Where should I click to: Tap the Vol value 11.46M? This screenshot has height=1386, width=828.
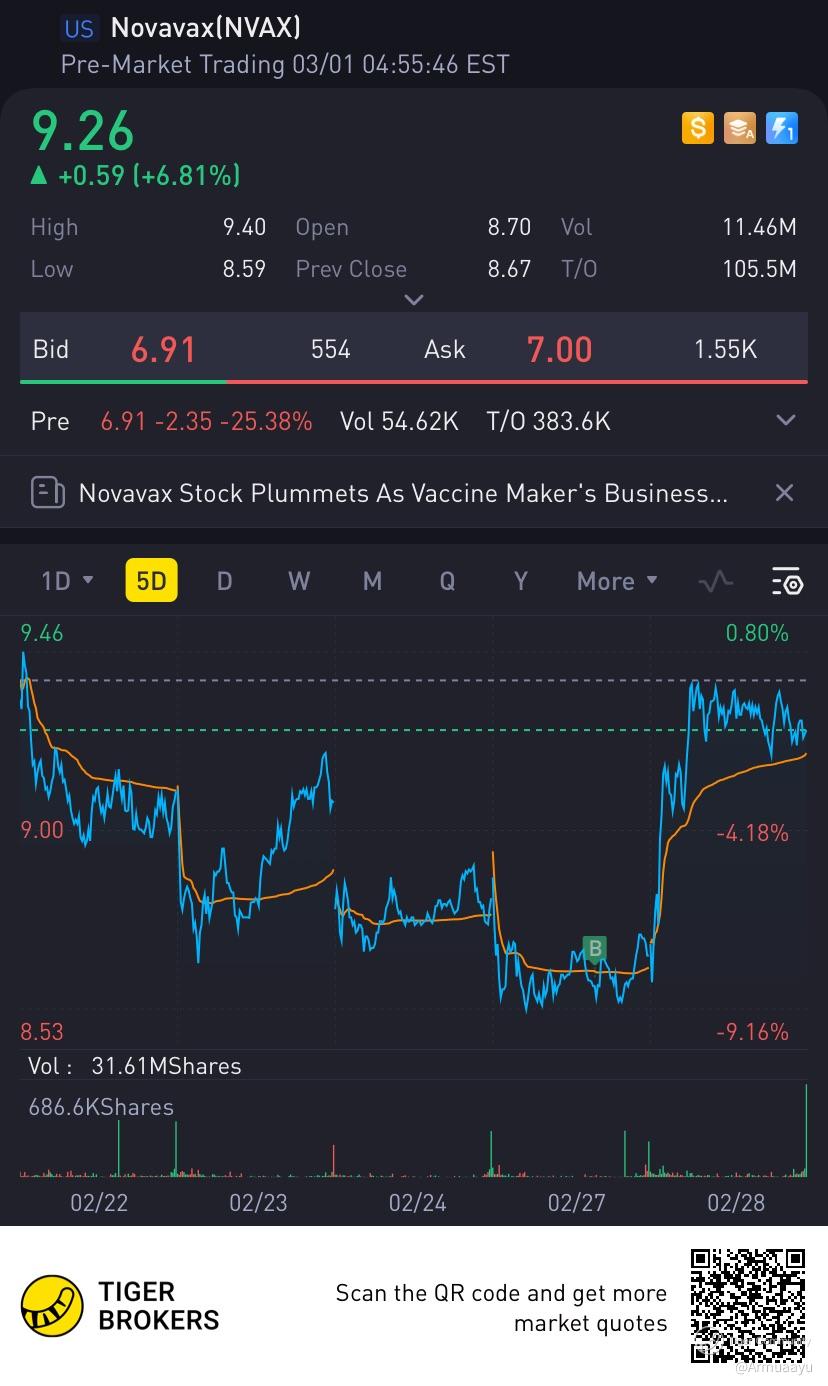pos(759,227)
